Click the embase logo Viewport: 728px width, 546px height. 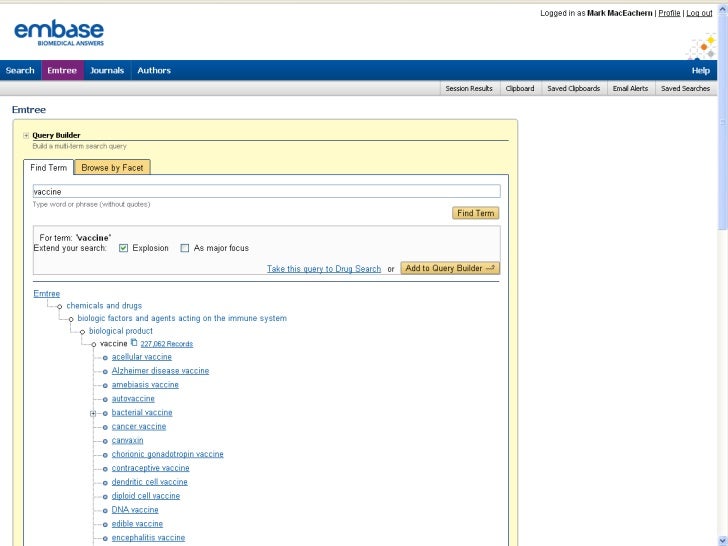click(59, 32)
